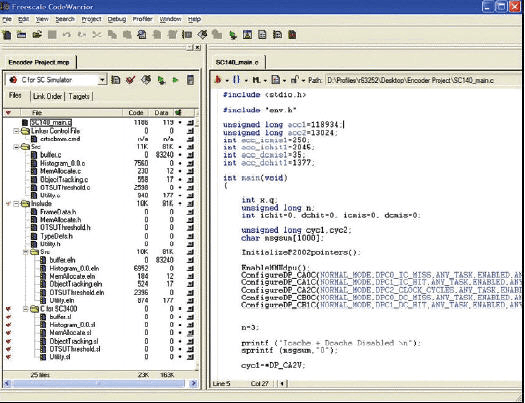Select the Encoder Project.mcp tab

[39, 62]
